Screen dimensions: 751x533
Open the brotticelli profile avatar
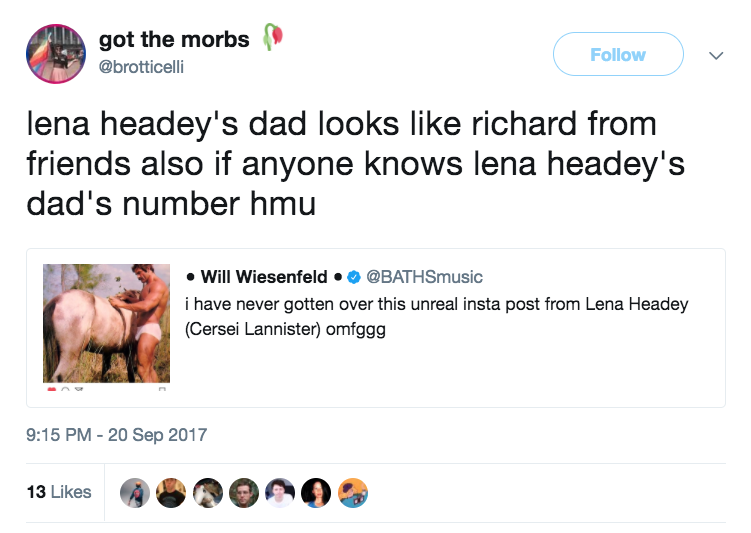[x=55, y=54]
